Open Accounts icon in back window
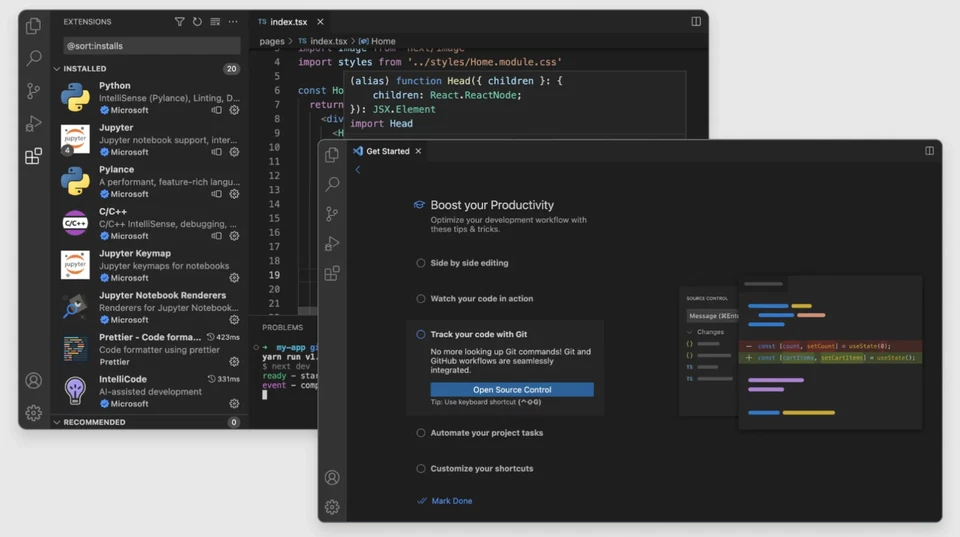The image size is (960, 537). tap(34, 380)
